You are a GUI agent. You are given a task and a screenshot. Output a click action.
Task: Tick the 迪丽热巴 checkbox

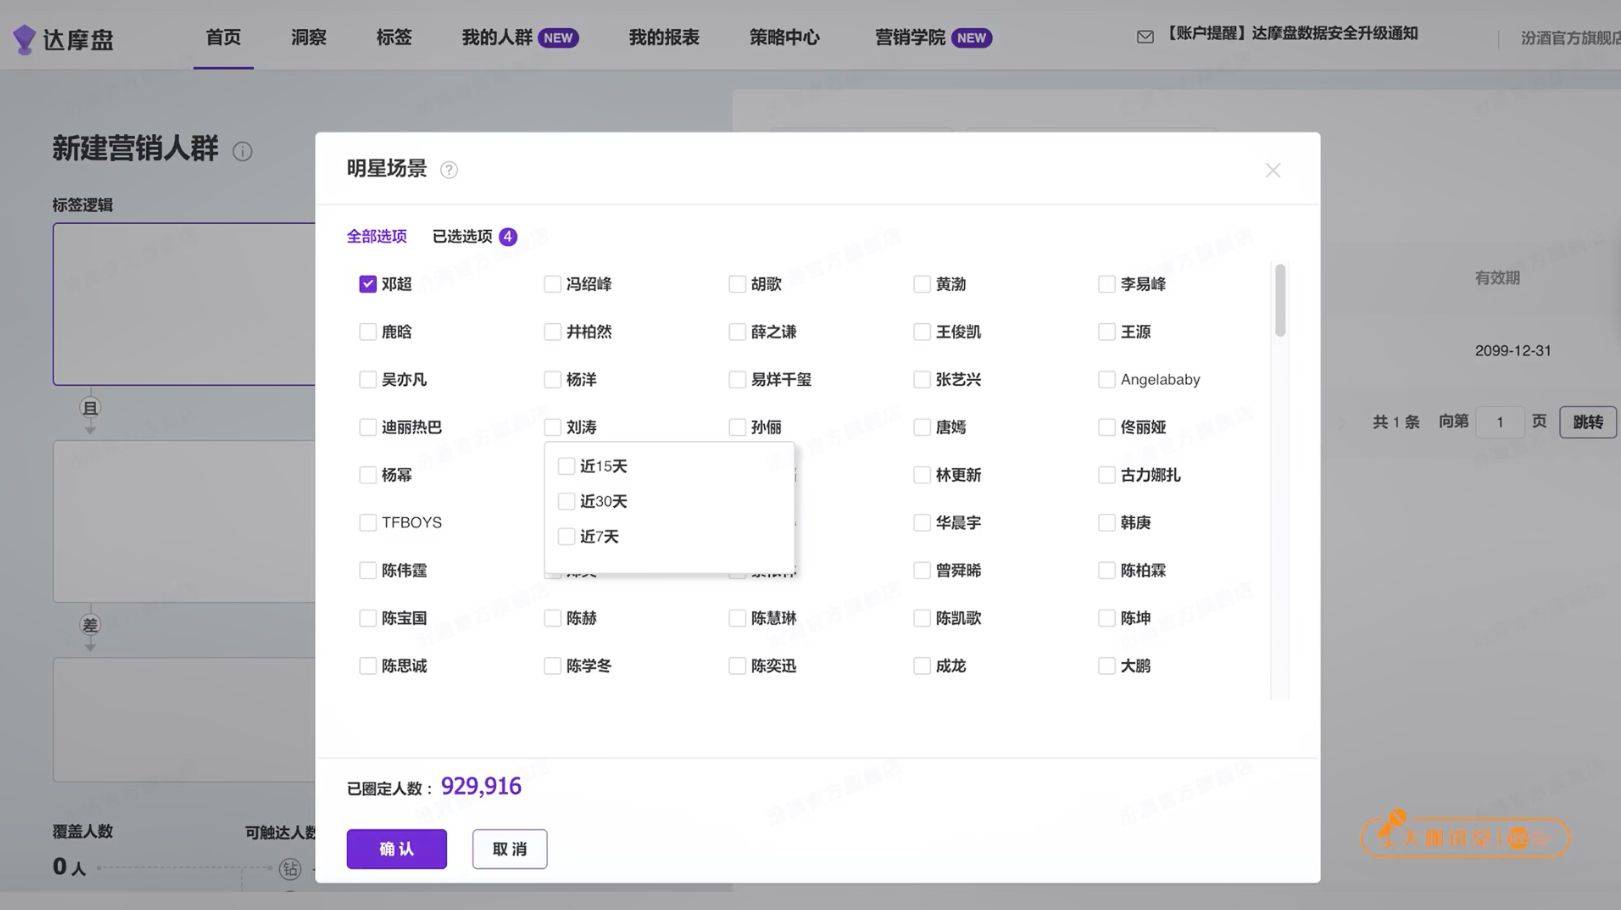(368, 427)
